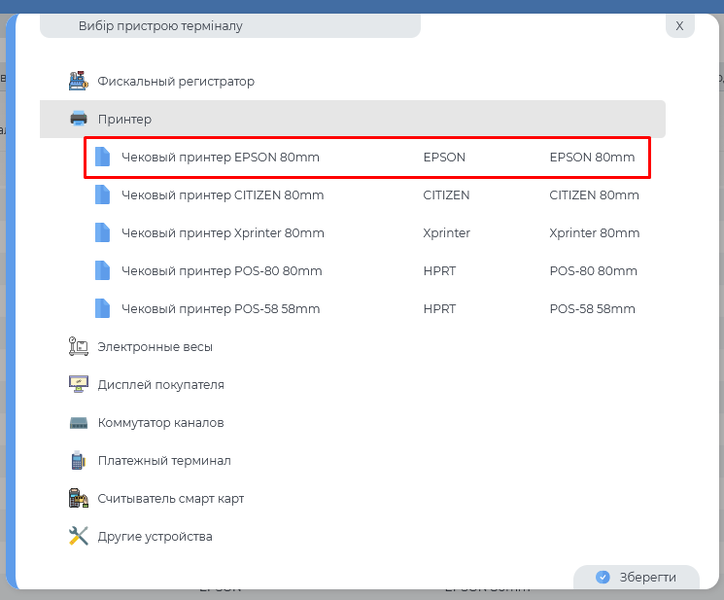Image resolution: width=724 pixels, height=600 pixels.
Task: Click the Считыватель смарт карт icon
Action: click(79, 498)
